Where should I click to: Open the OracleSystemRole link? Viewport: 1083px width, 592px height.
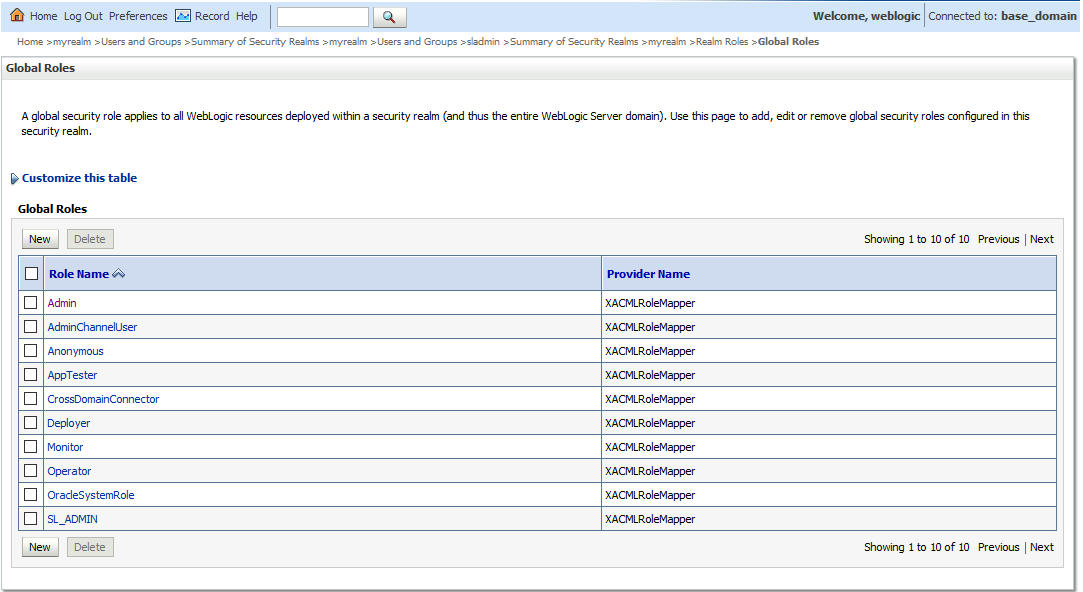point(90,495)
